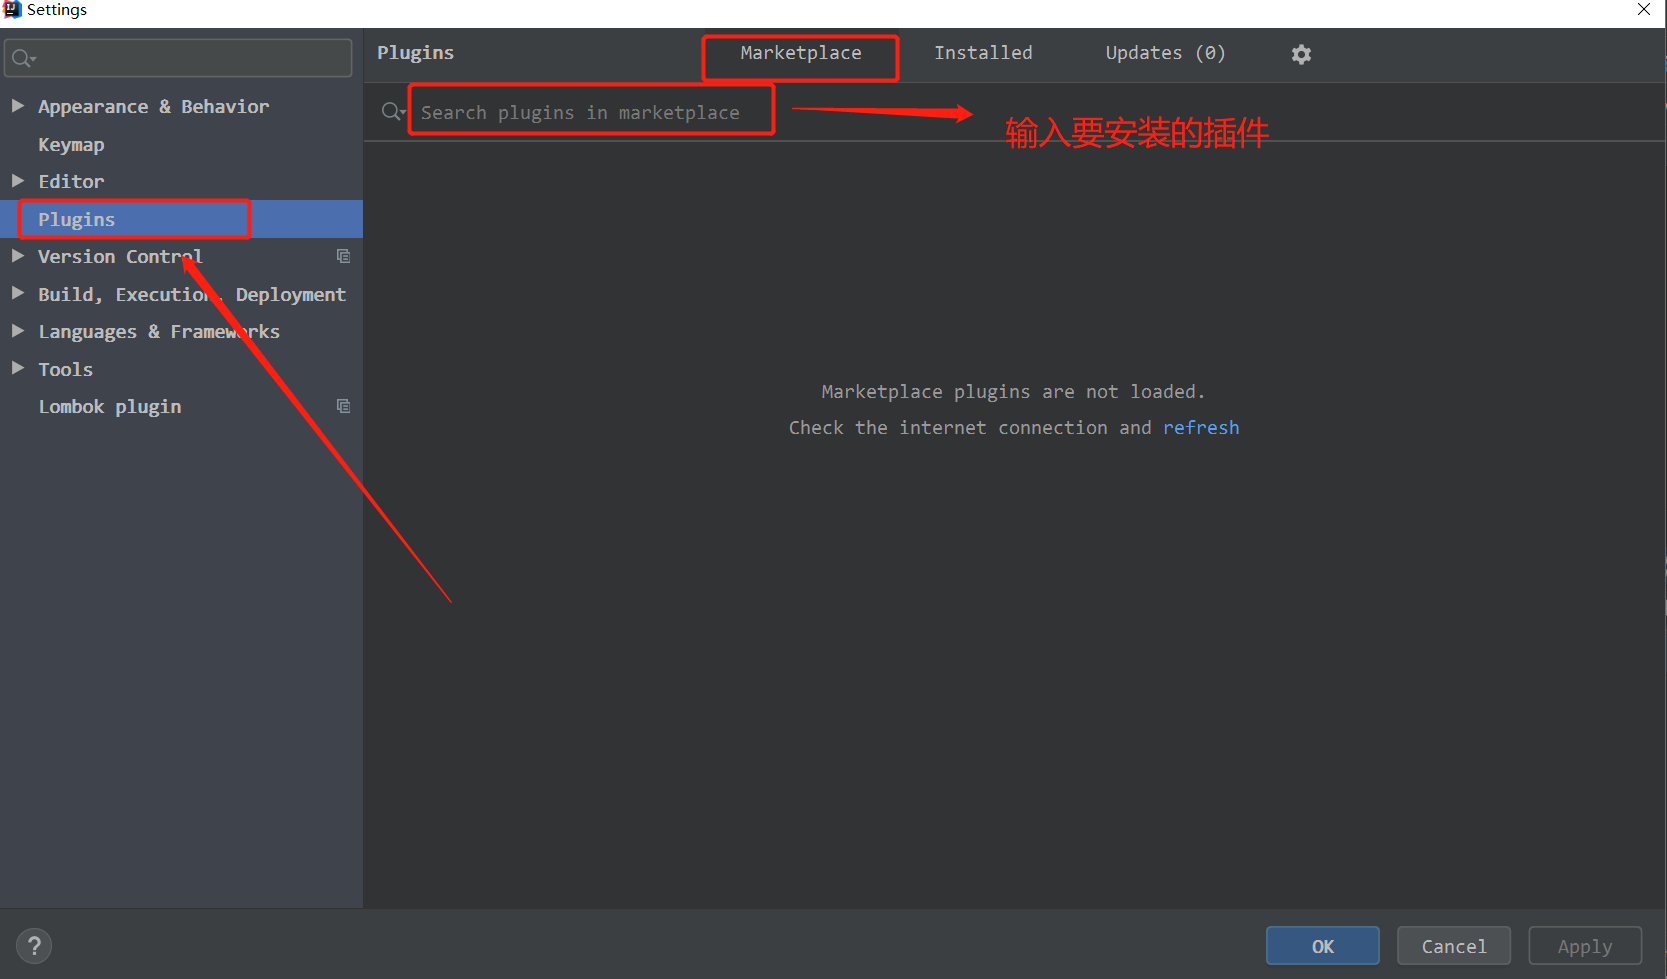Switch to the Installed tab
The width and height of the screenshot is (1667, 979).
[983, 52]
